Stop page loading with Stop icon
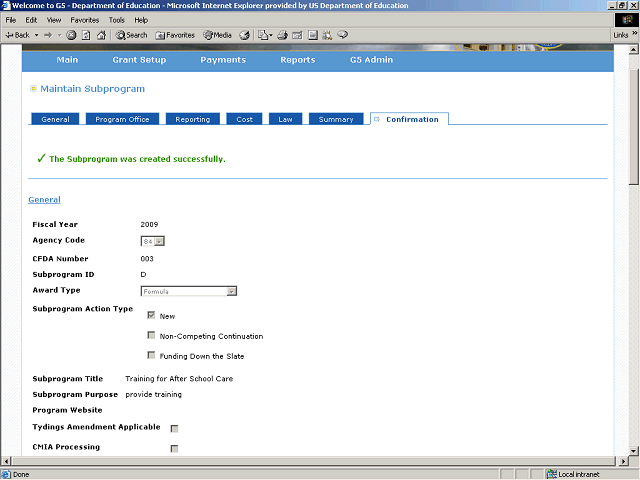This screenshot has height=480, width=640. 71,35
